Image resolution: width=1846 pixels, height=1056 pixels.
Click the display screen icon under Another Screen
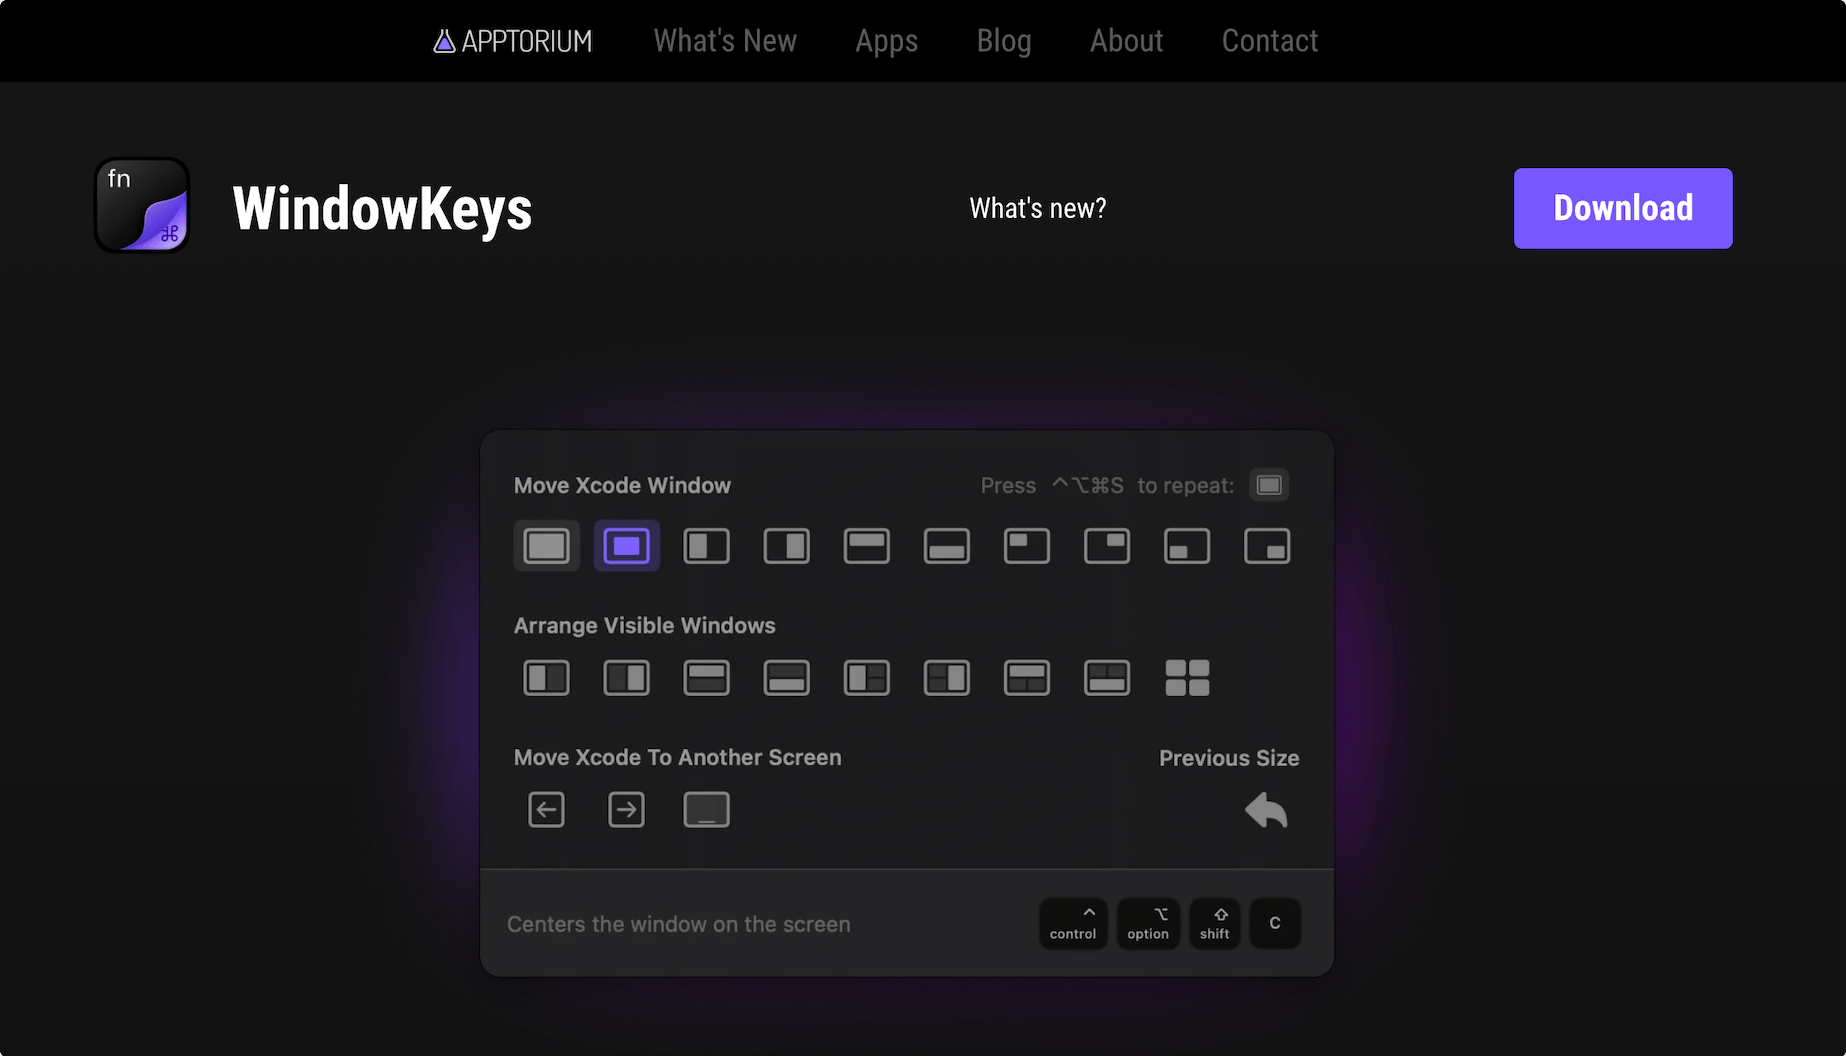click(x=707, y=810)
